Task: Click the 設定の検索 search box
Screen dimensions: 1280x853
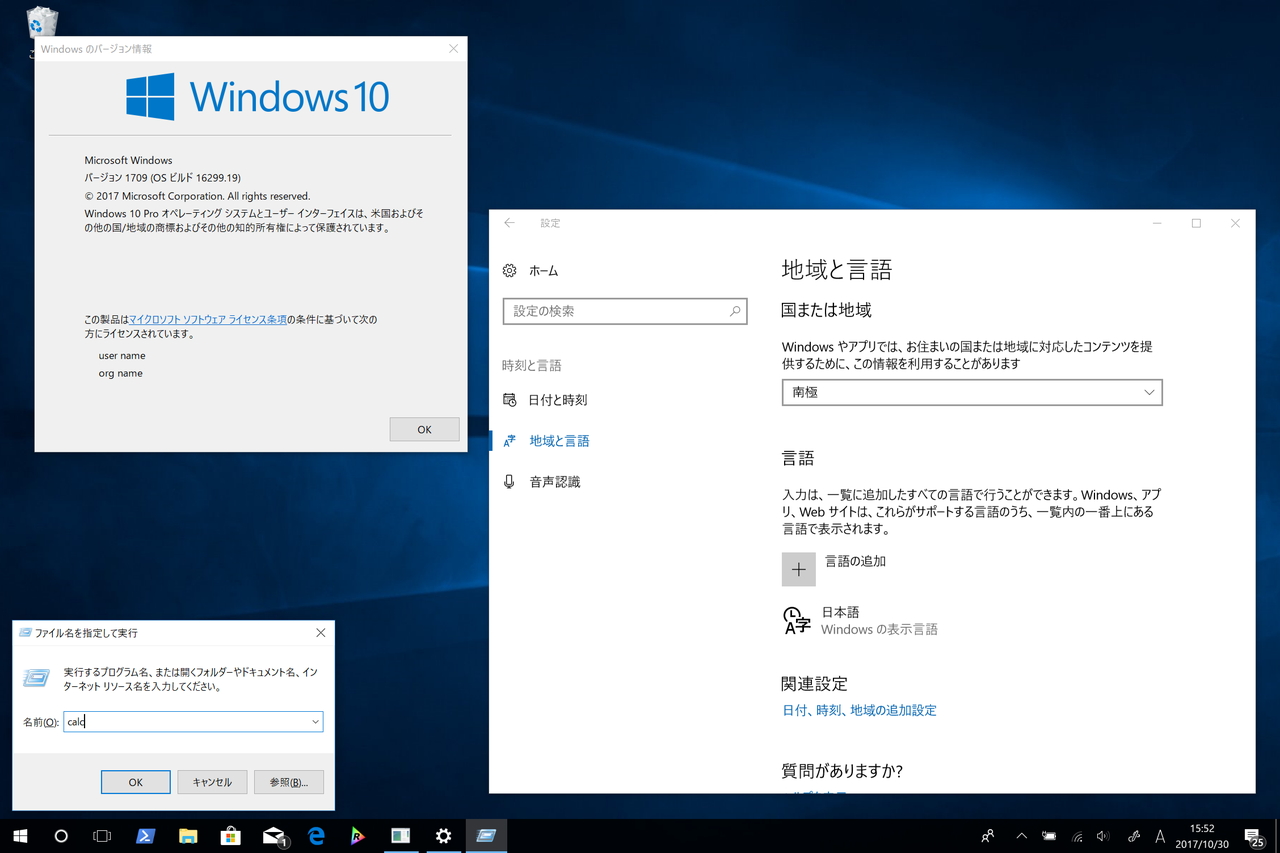Action: (x=625, y=311)
